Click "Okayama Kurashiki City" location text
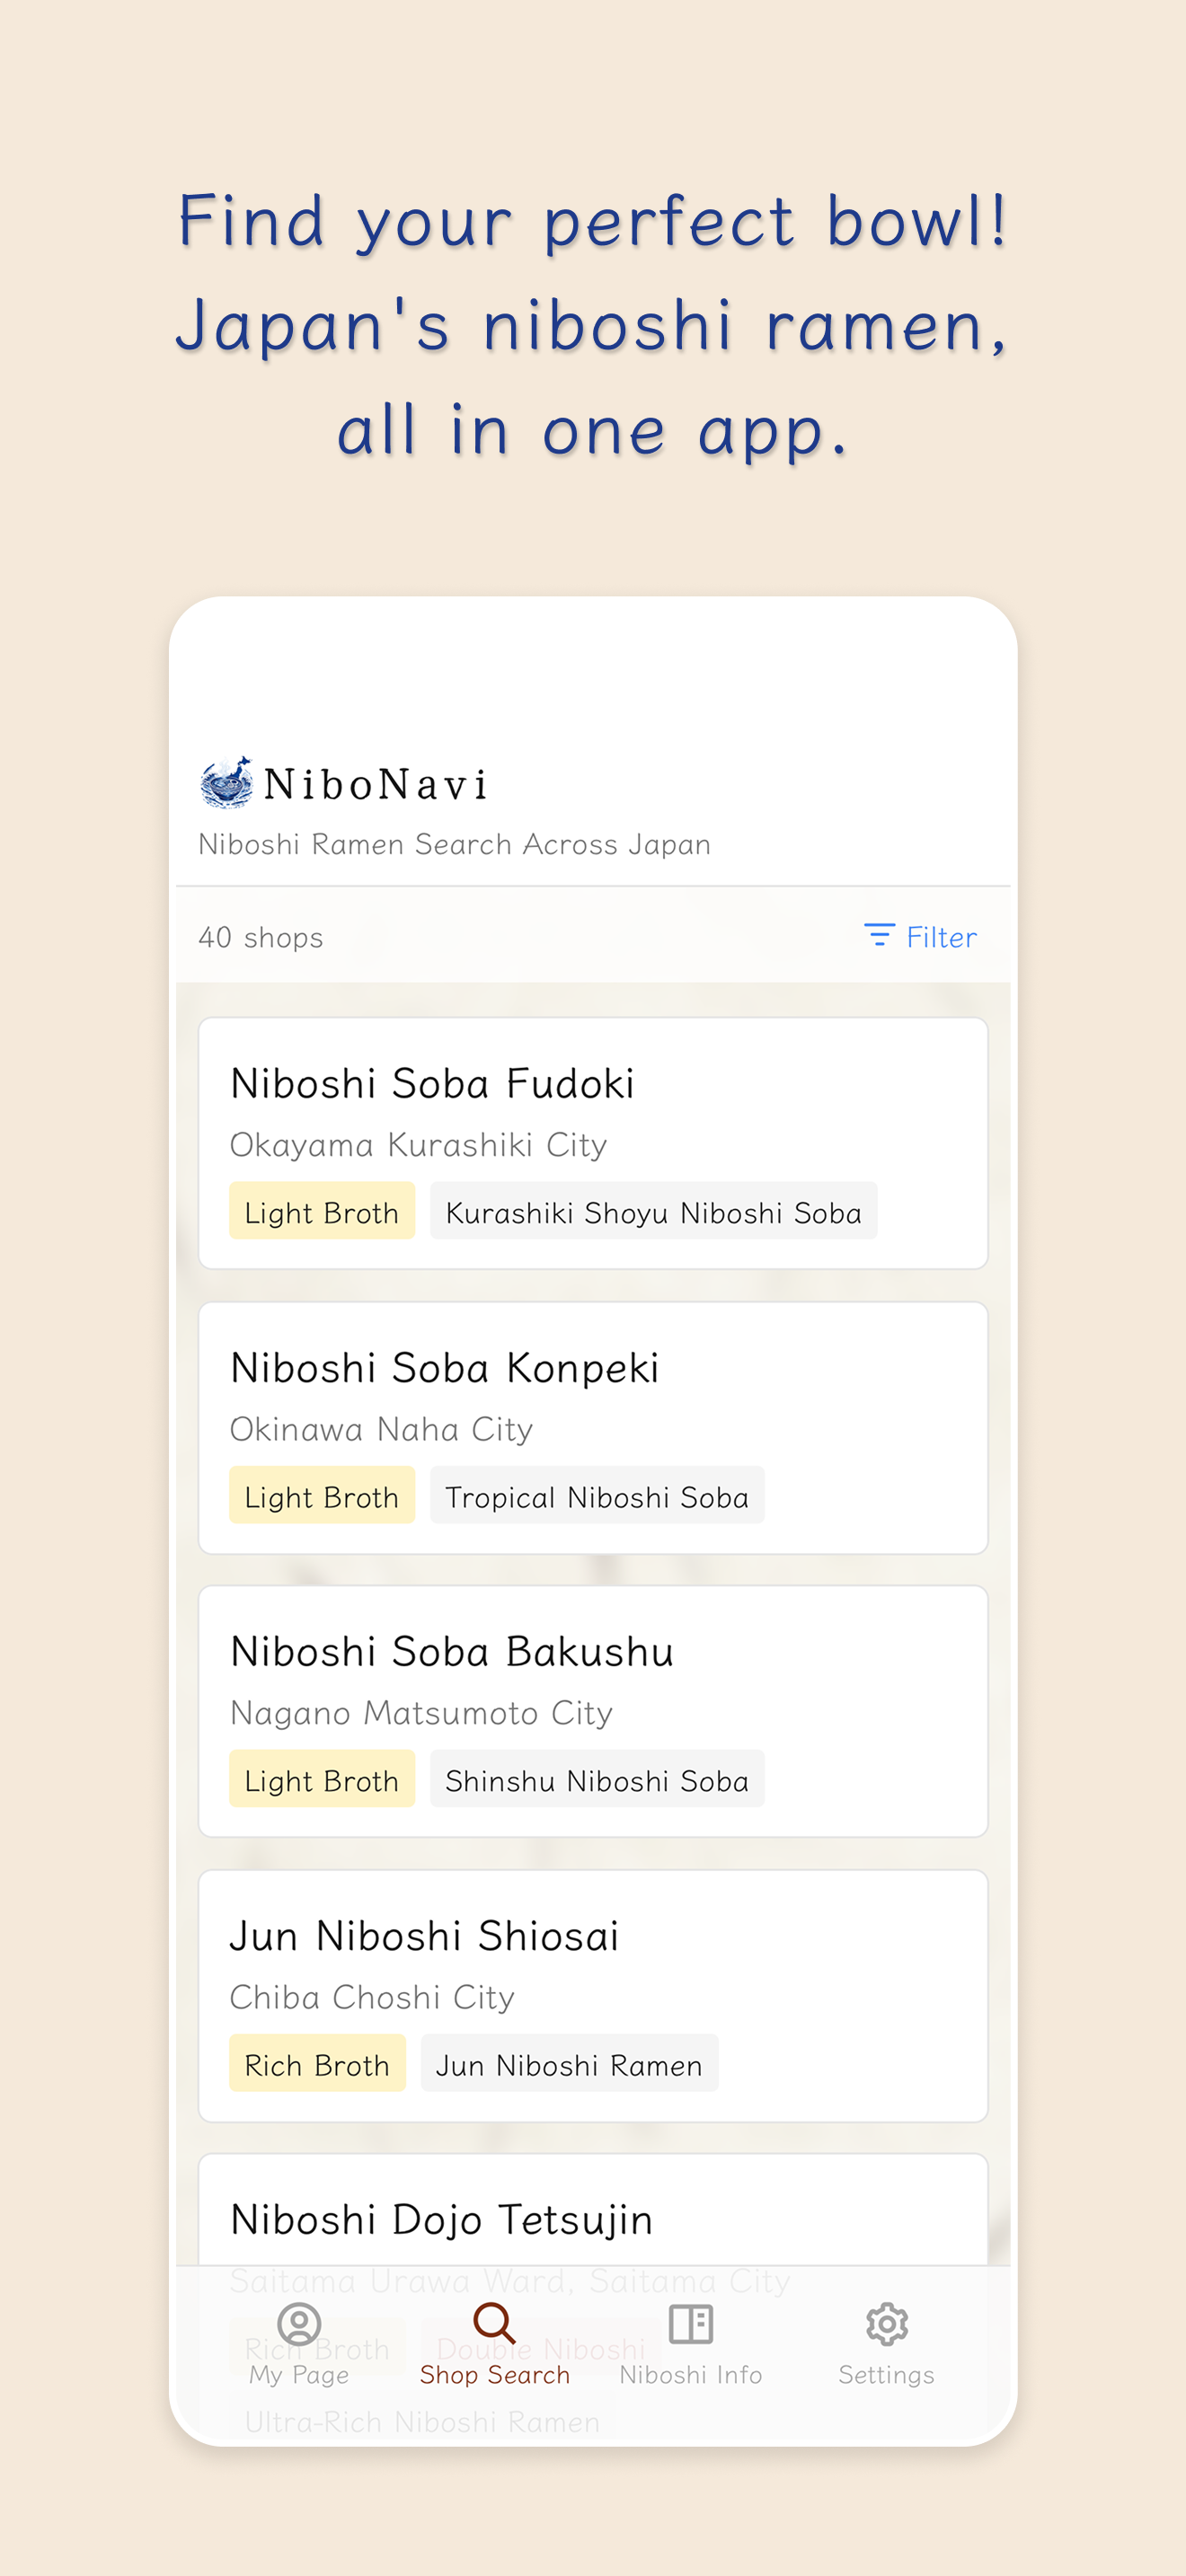The image size is (1186, 2576). pos(419,1145)
